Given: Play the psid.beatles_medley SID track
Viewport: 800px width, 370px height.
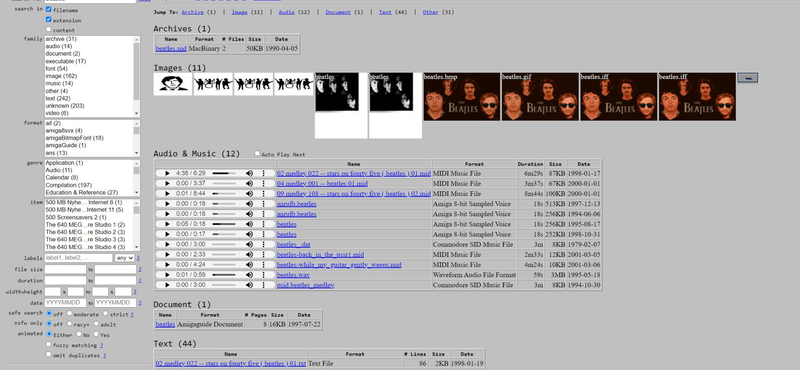Looking at the screenshot, I should (x=167, y=285).
